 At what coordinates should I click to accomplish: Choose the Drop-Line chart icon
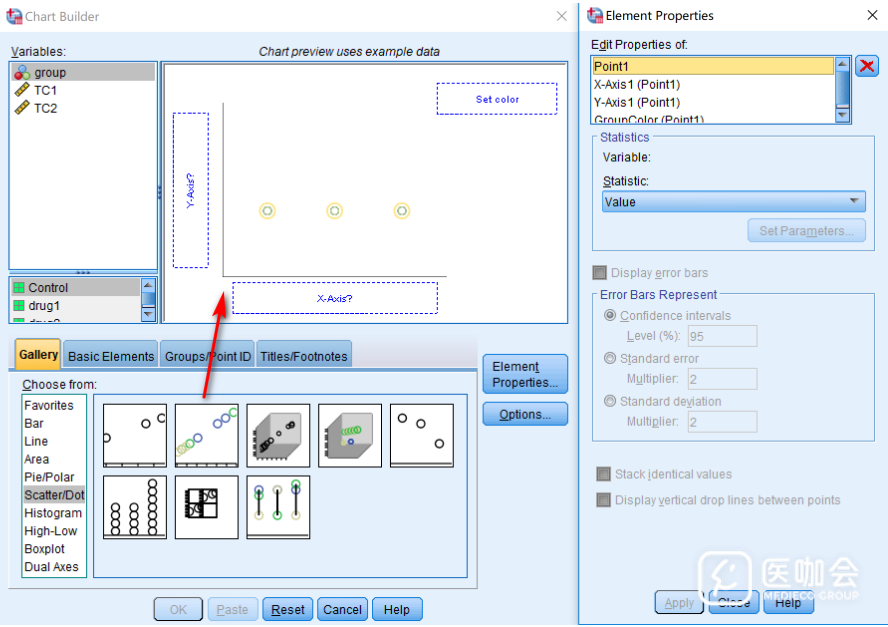279,507
